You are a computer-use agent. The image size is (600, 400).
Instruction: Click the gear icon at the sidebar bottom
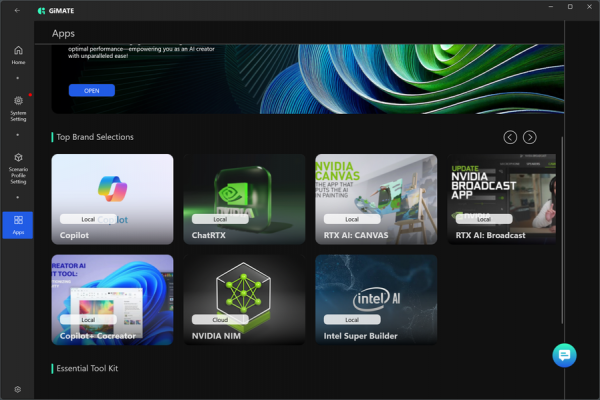[x=18, y=389]
